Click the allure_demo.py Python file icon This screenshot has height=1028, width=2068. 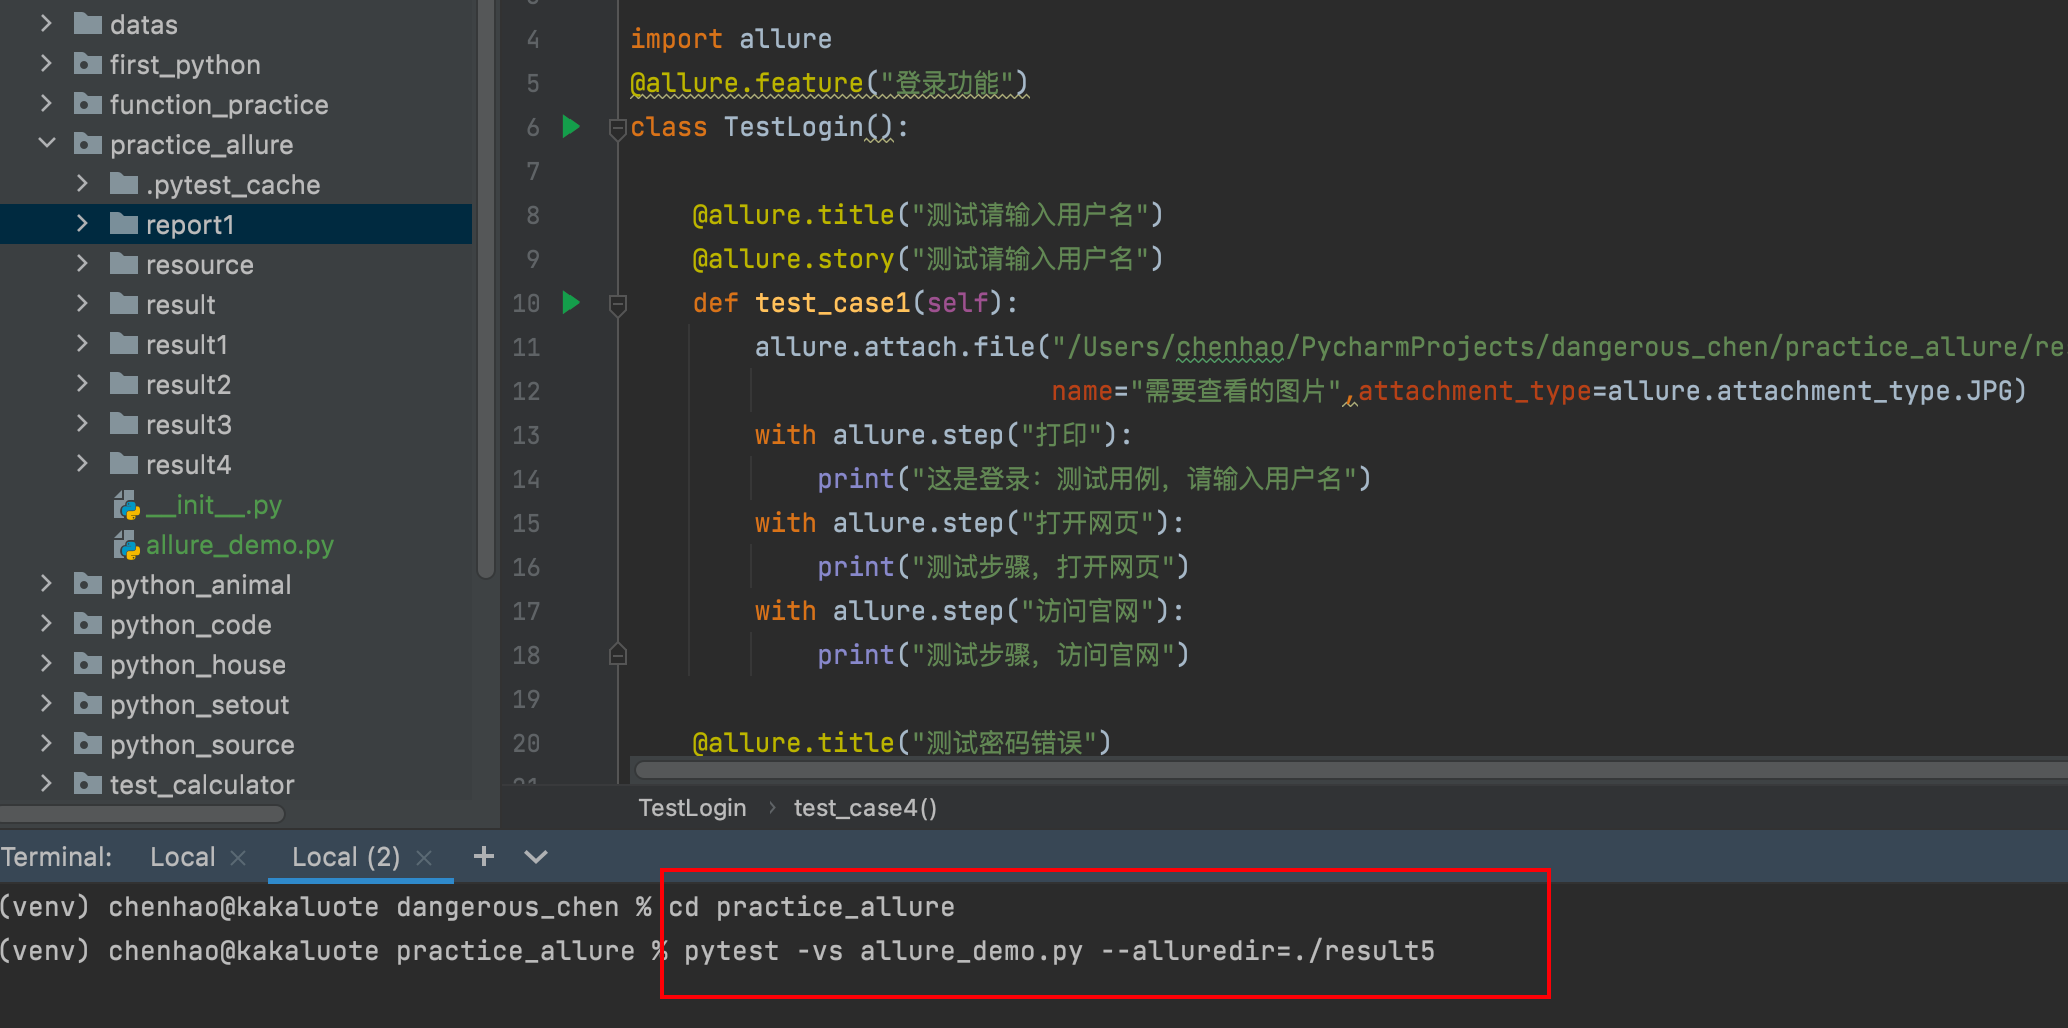coord(126,545)
